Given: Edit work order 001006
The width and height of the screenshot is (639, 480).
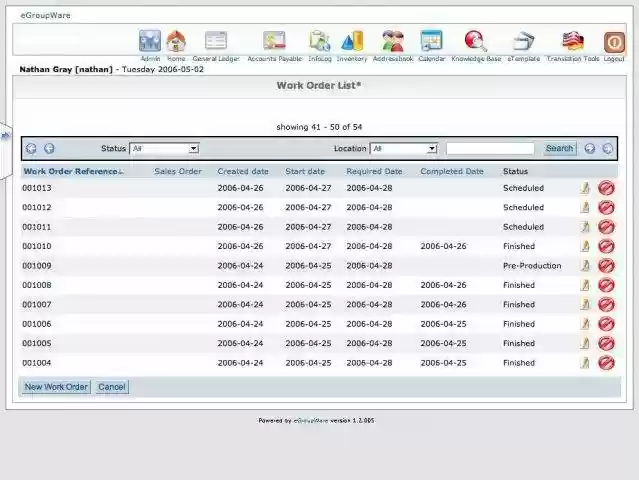Looking at the screenshot, I should [x=585, y=324].
